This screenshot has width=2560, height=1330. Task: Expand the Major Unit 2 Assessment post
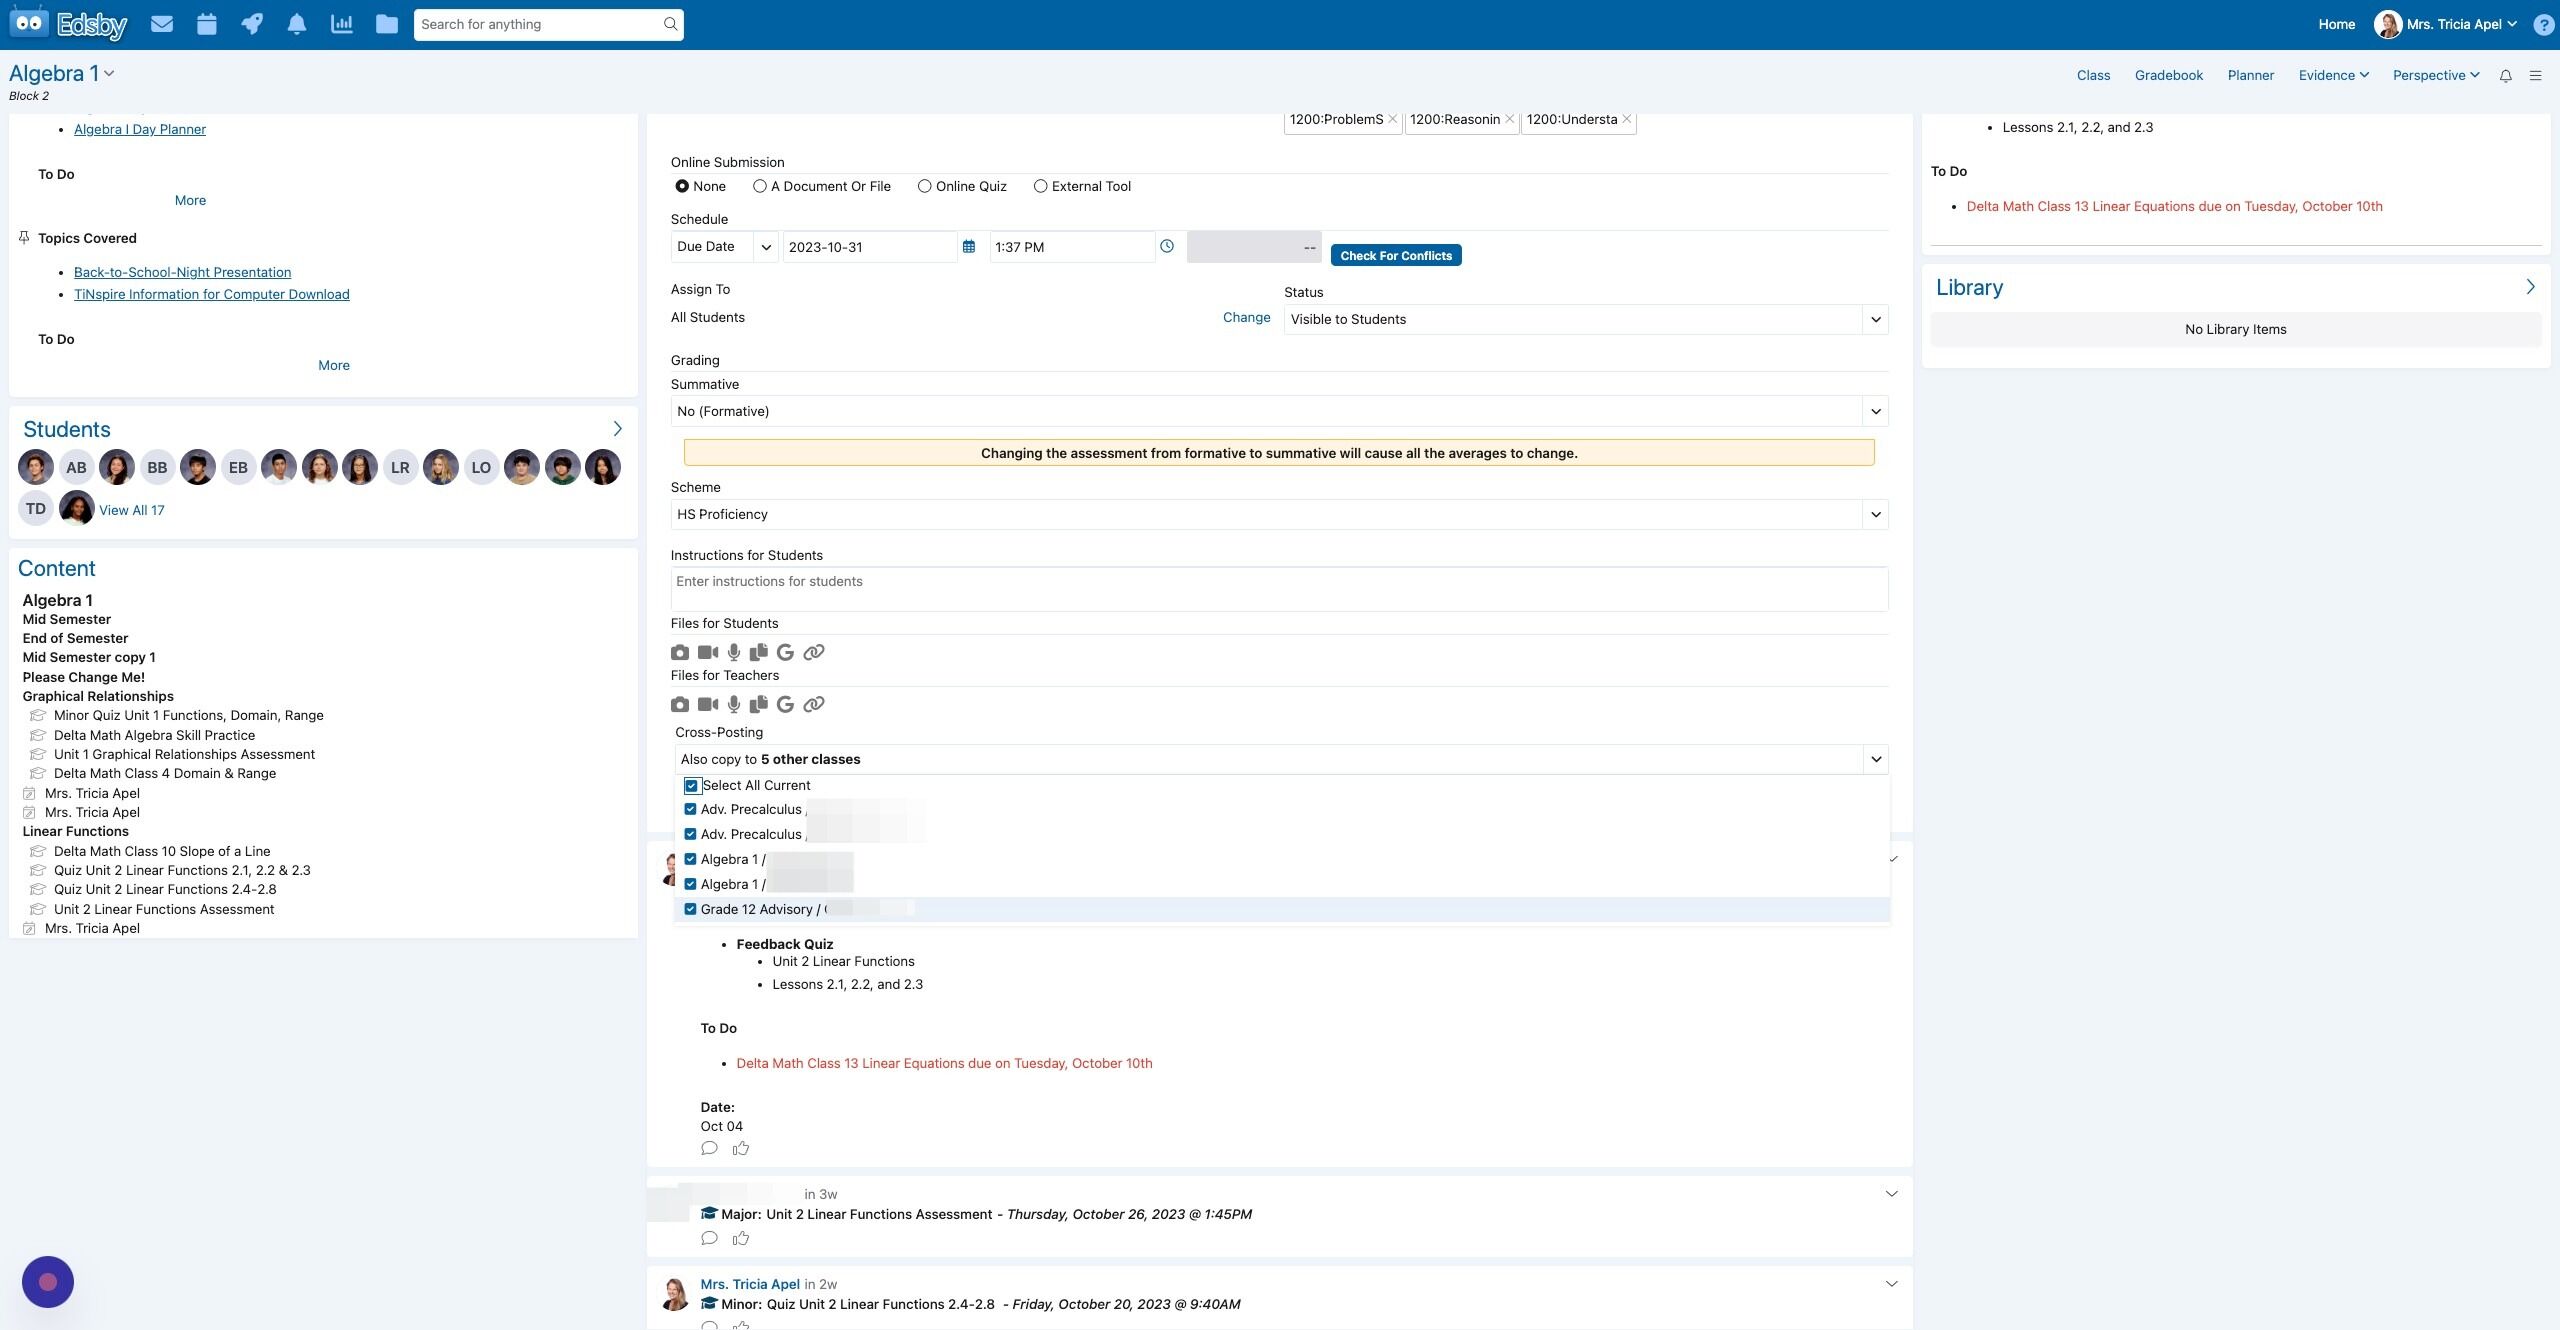click(x=1891, y=1194)
